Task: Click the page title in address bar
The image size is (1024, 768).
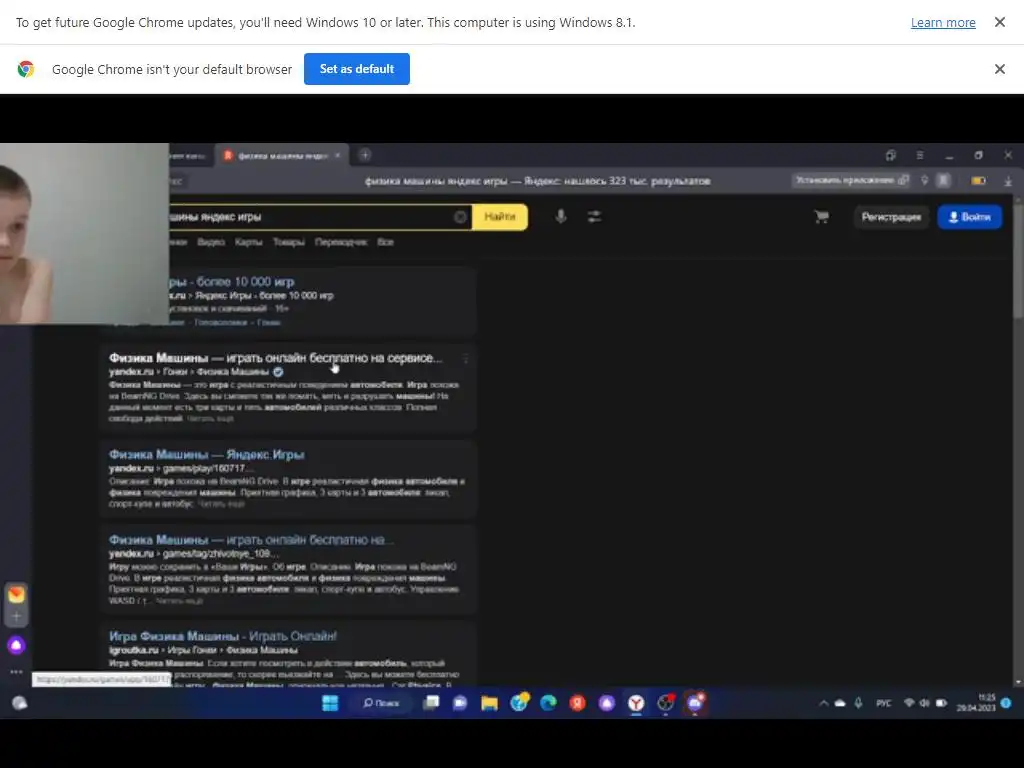Action: click(x=537, y=181)
